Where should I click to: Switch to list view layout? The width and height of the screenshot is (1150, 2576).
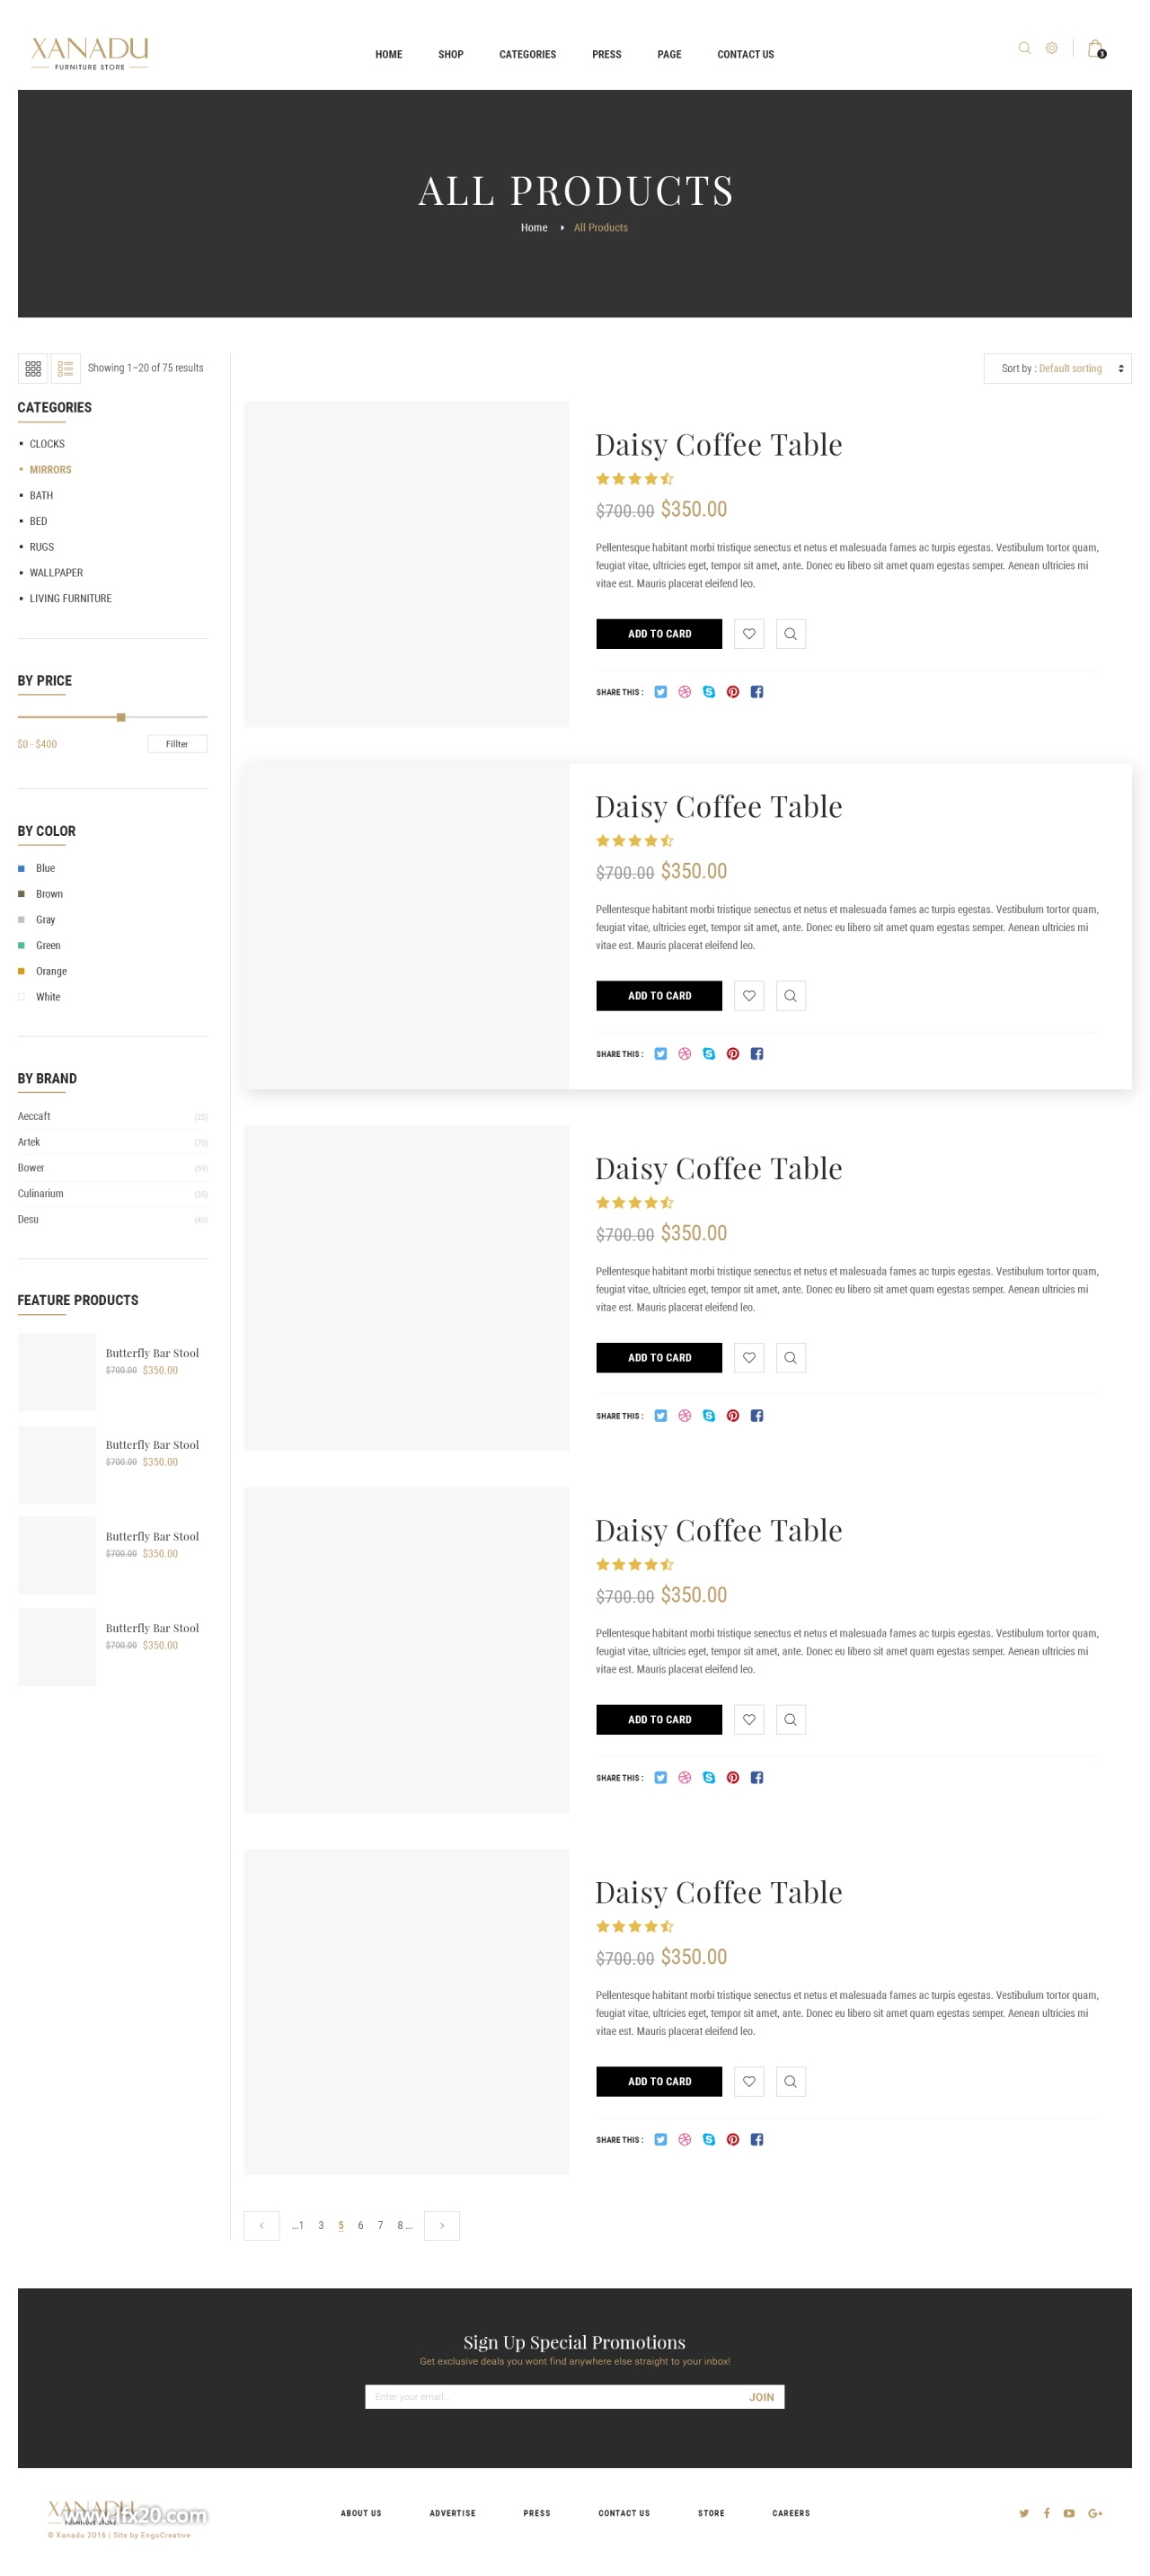click(66, 368)
